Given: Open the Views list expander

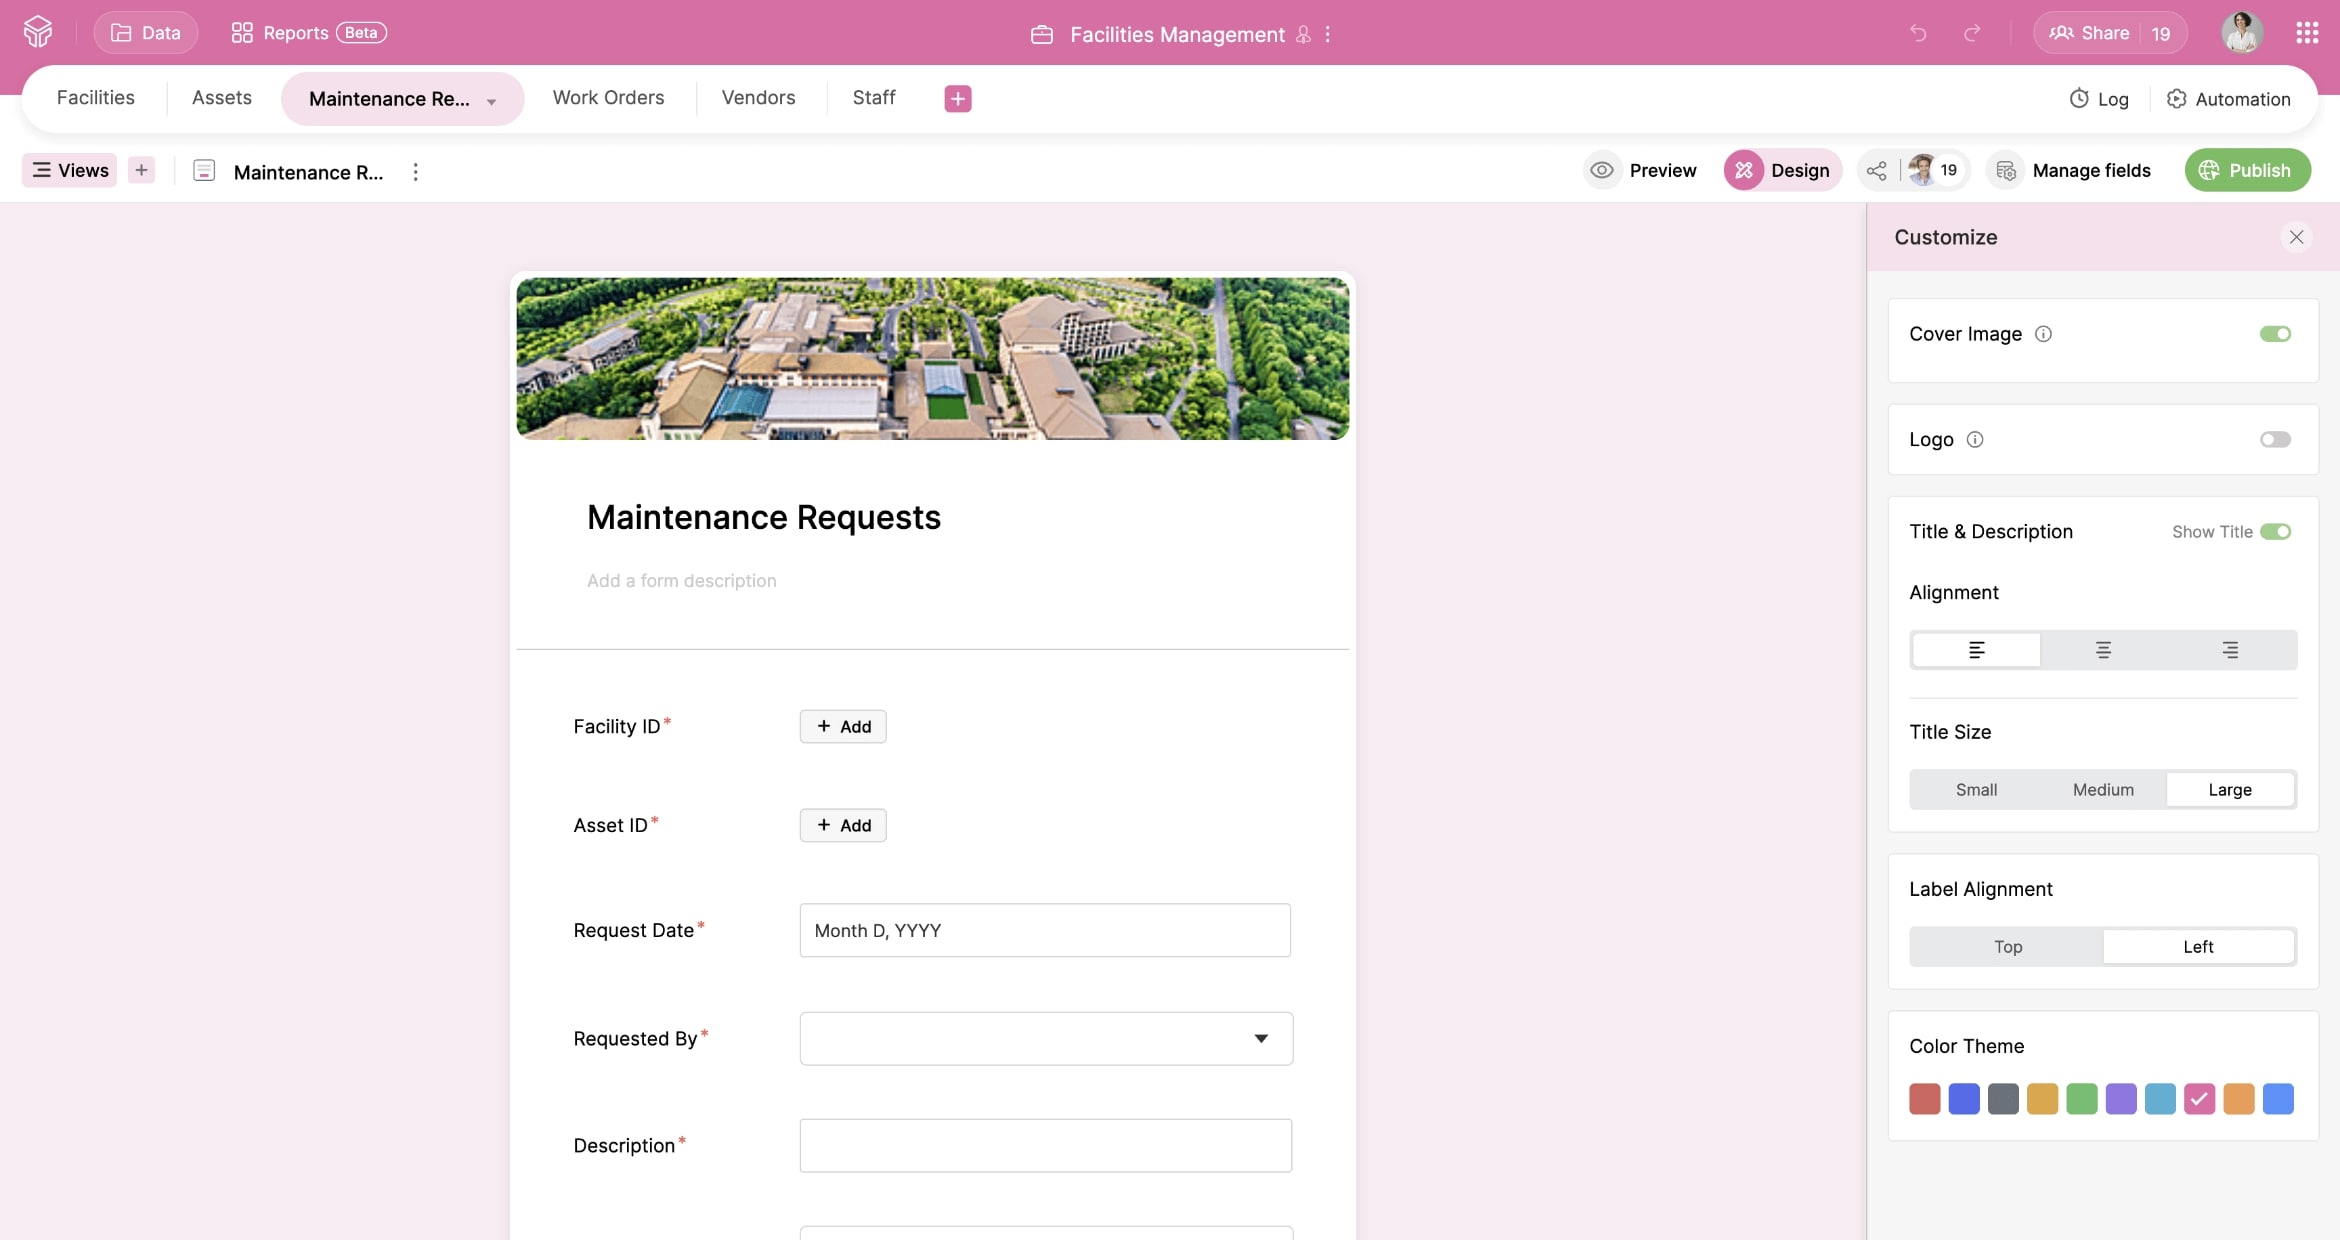Looking at the screenshot, I should pyautogui.click(x=69, y=170).
